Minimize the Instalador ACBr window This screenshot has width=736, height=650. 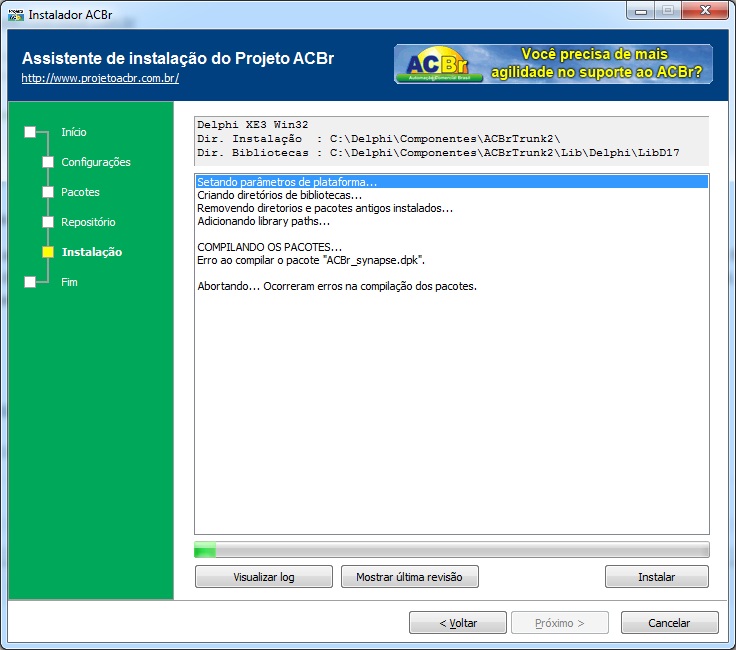pyautogui.click(x=641, y=11)
